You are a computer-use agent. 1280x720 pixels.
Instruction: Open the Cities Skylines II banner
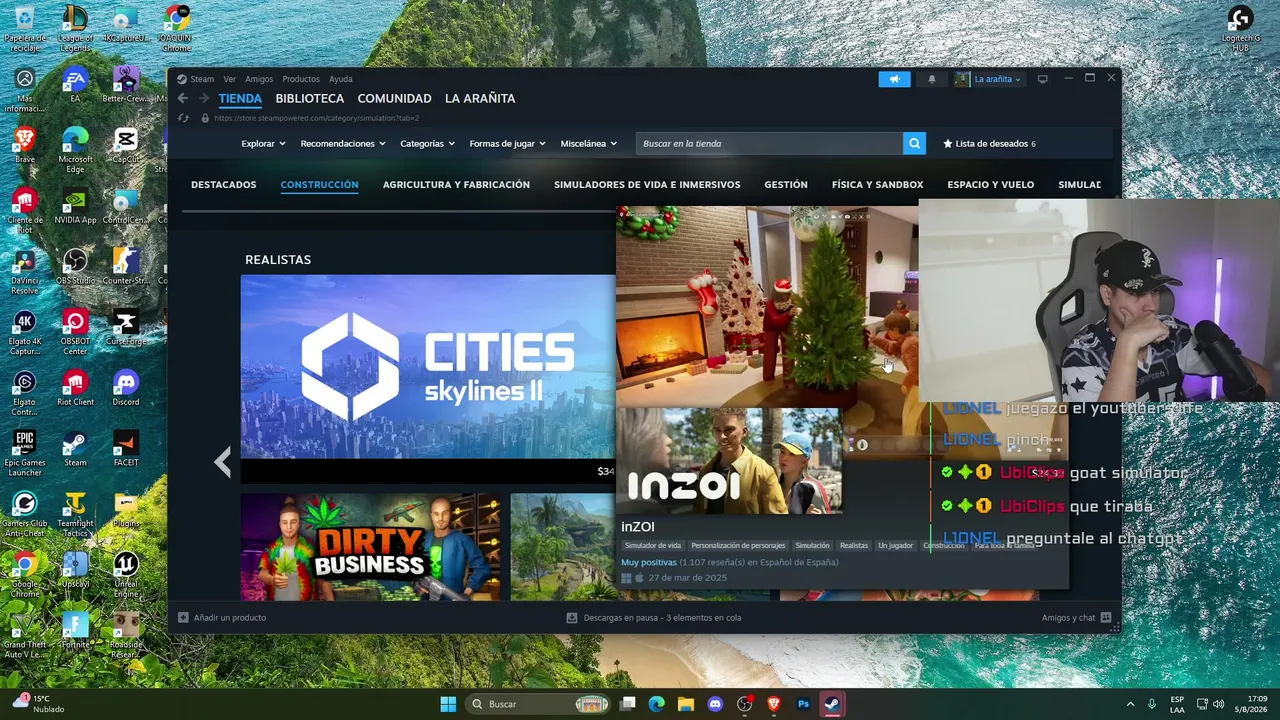428,366
